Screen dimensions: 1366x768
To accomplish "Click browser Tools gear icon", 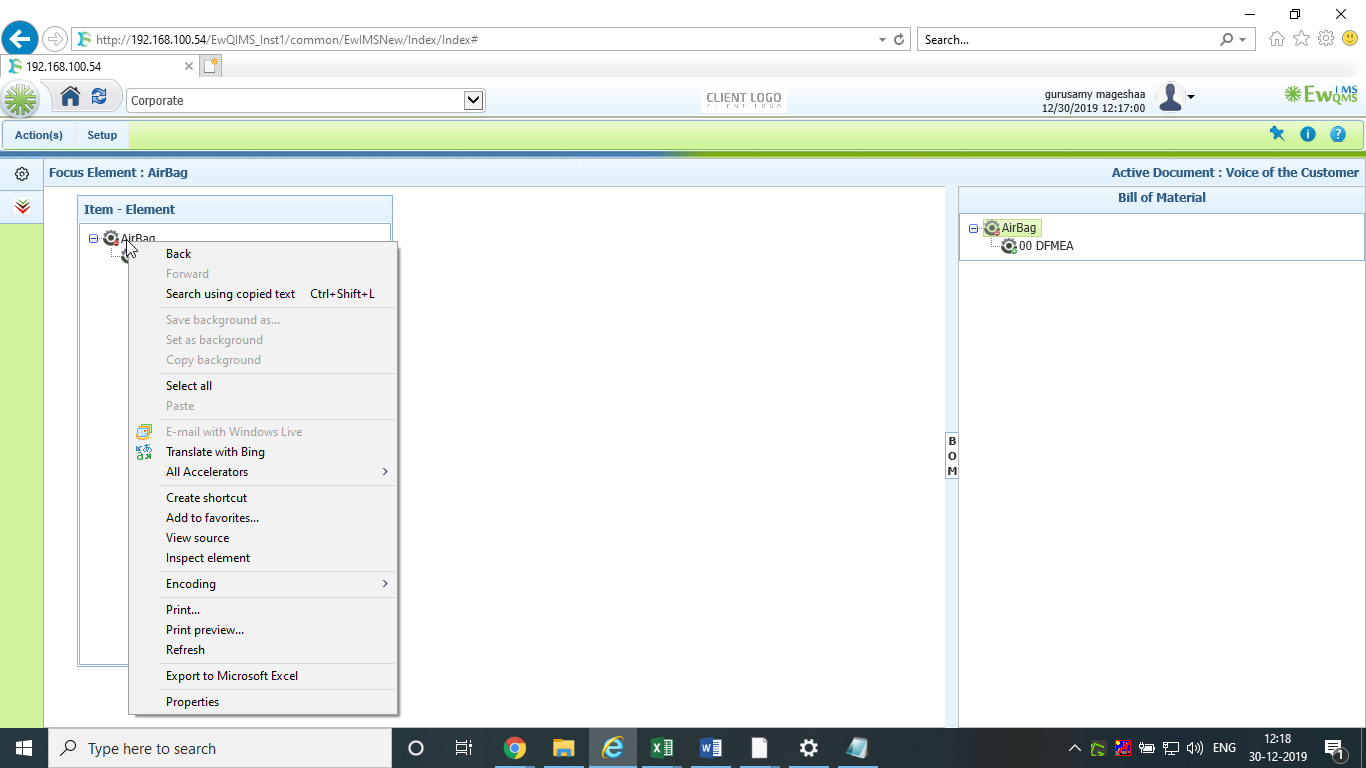I will (1326, 39).
